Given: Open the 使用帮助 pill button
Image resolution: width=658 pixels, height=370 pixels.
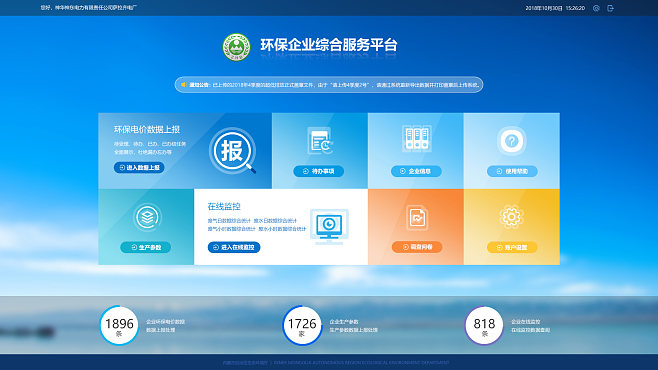Looking at the screenshot, I should click(512, 171).
